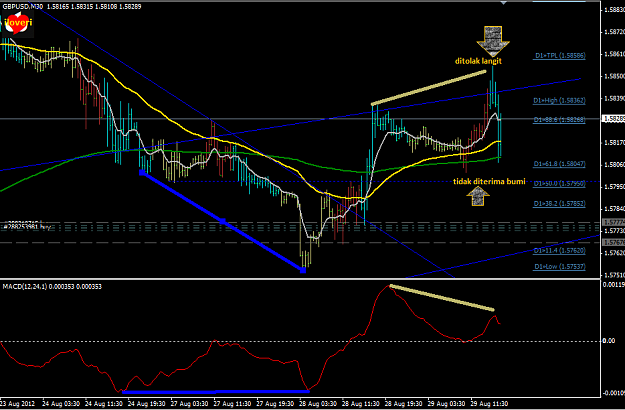This screenshot has width=625, height=410.
Task: Click the 'ditolak langit' text label
Action: pos(478,61)
